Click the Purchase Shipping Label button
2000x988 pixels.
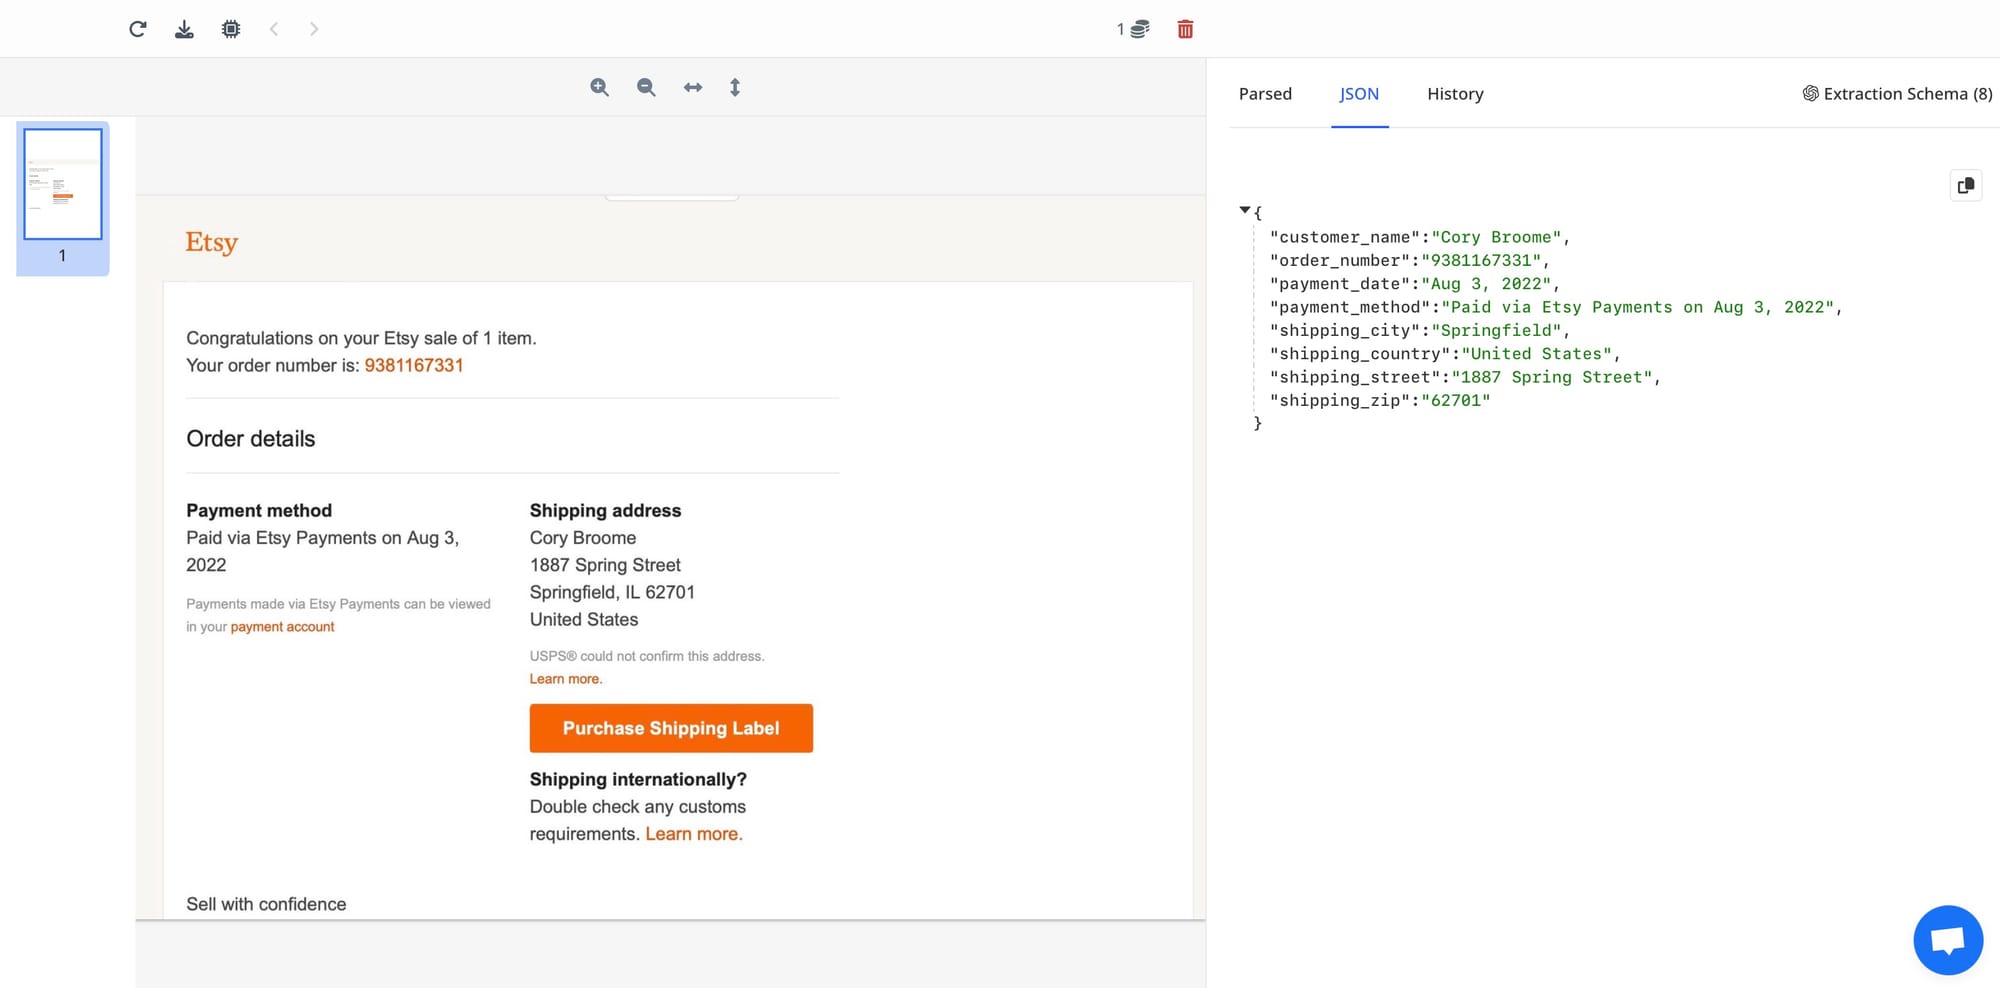671,728
